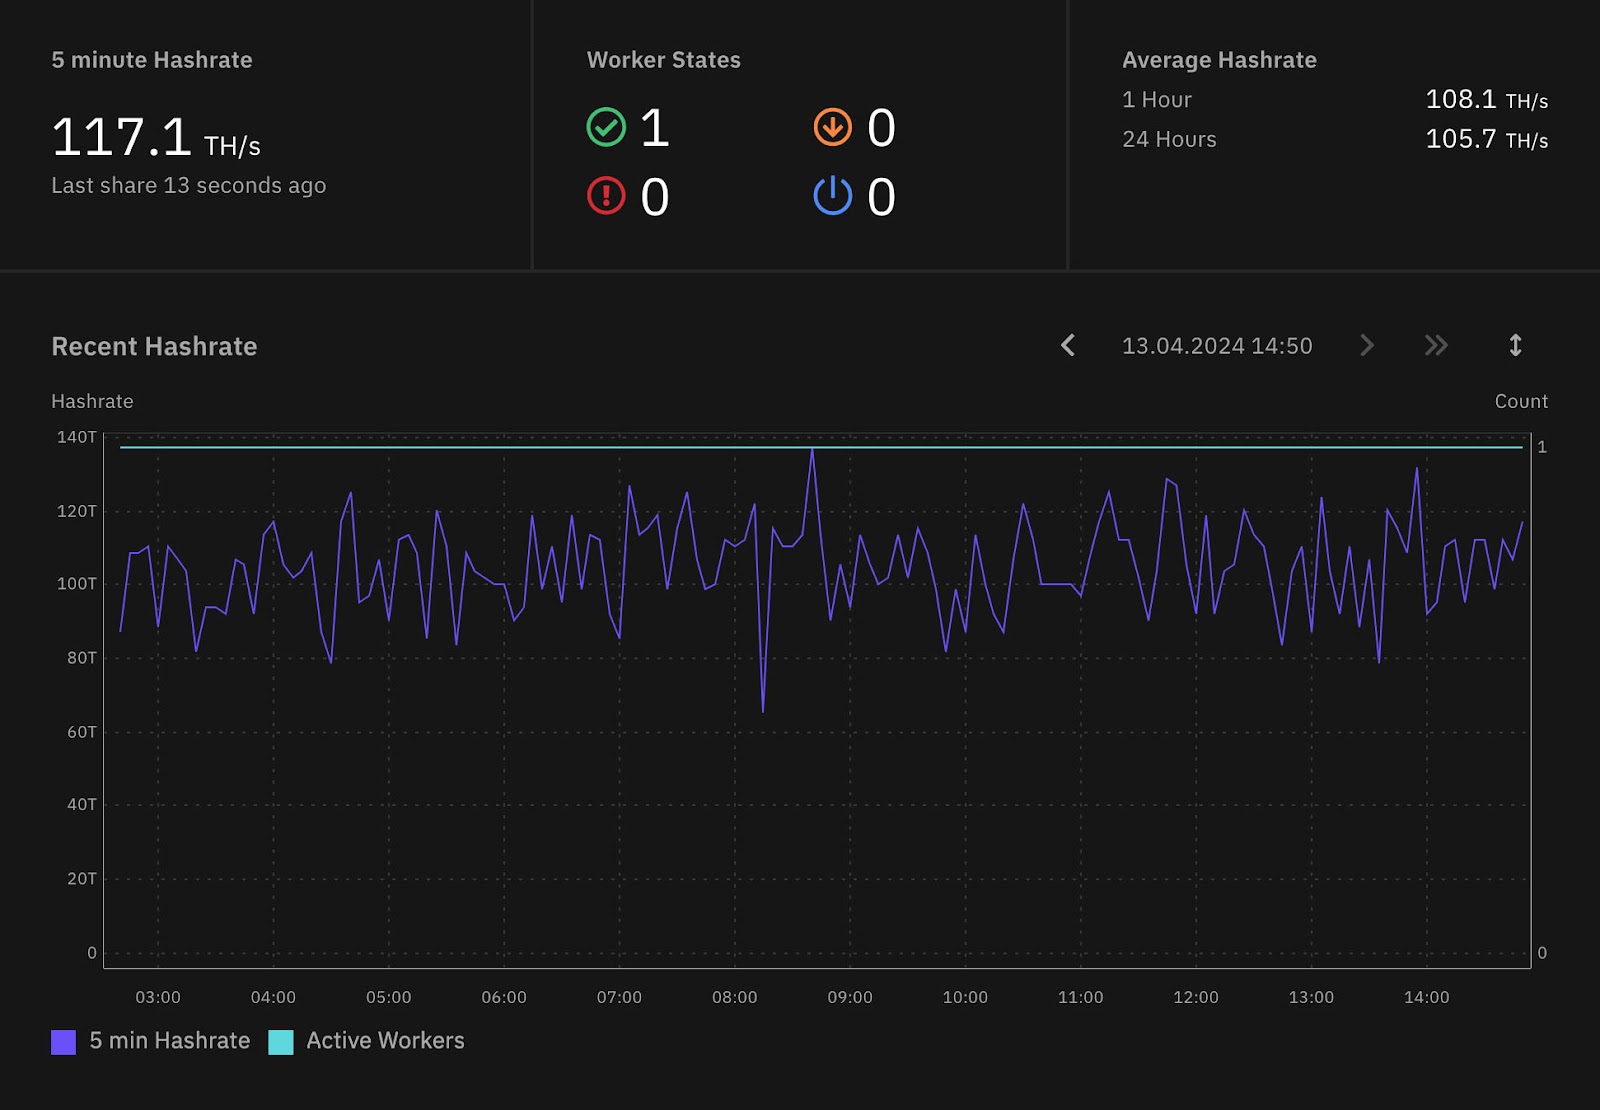Viewport: 1600px width, 1110px height.
Task: Click the active worker count 1 beside checkmark
Action: tap(655, 128)
